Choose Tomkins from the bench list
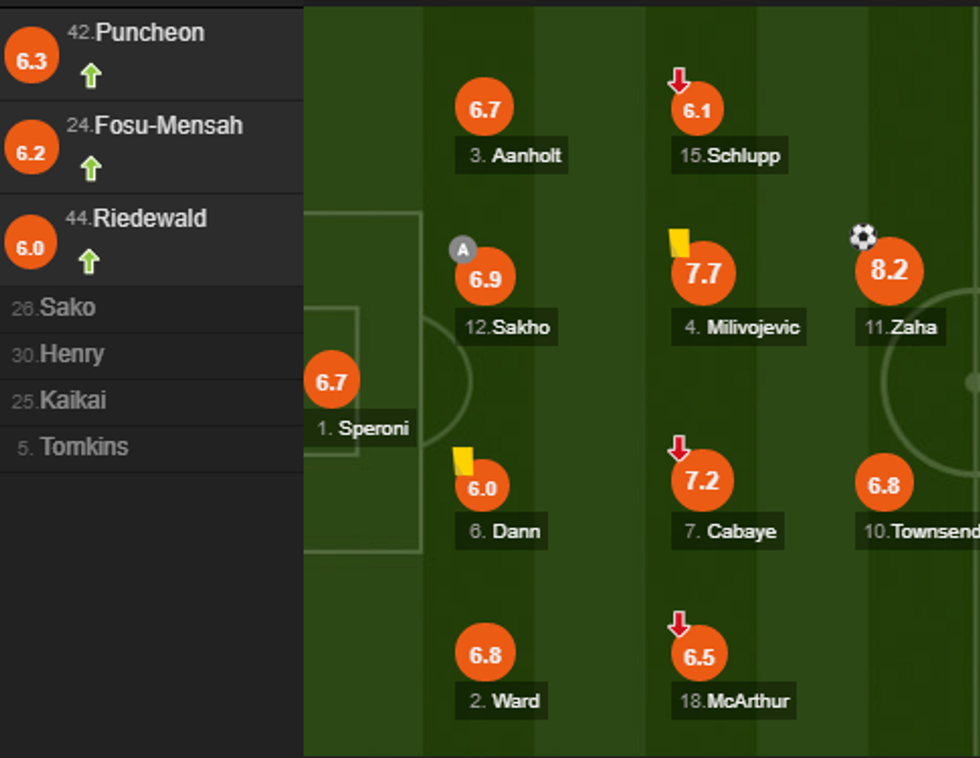This screenshot has width=980, height=758. (83, 447)
